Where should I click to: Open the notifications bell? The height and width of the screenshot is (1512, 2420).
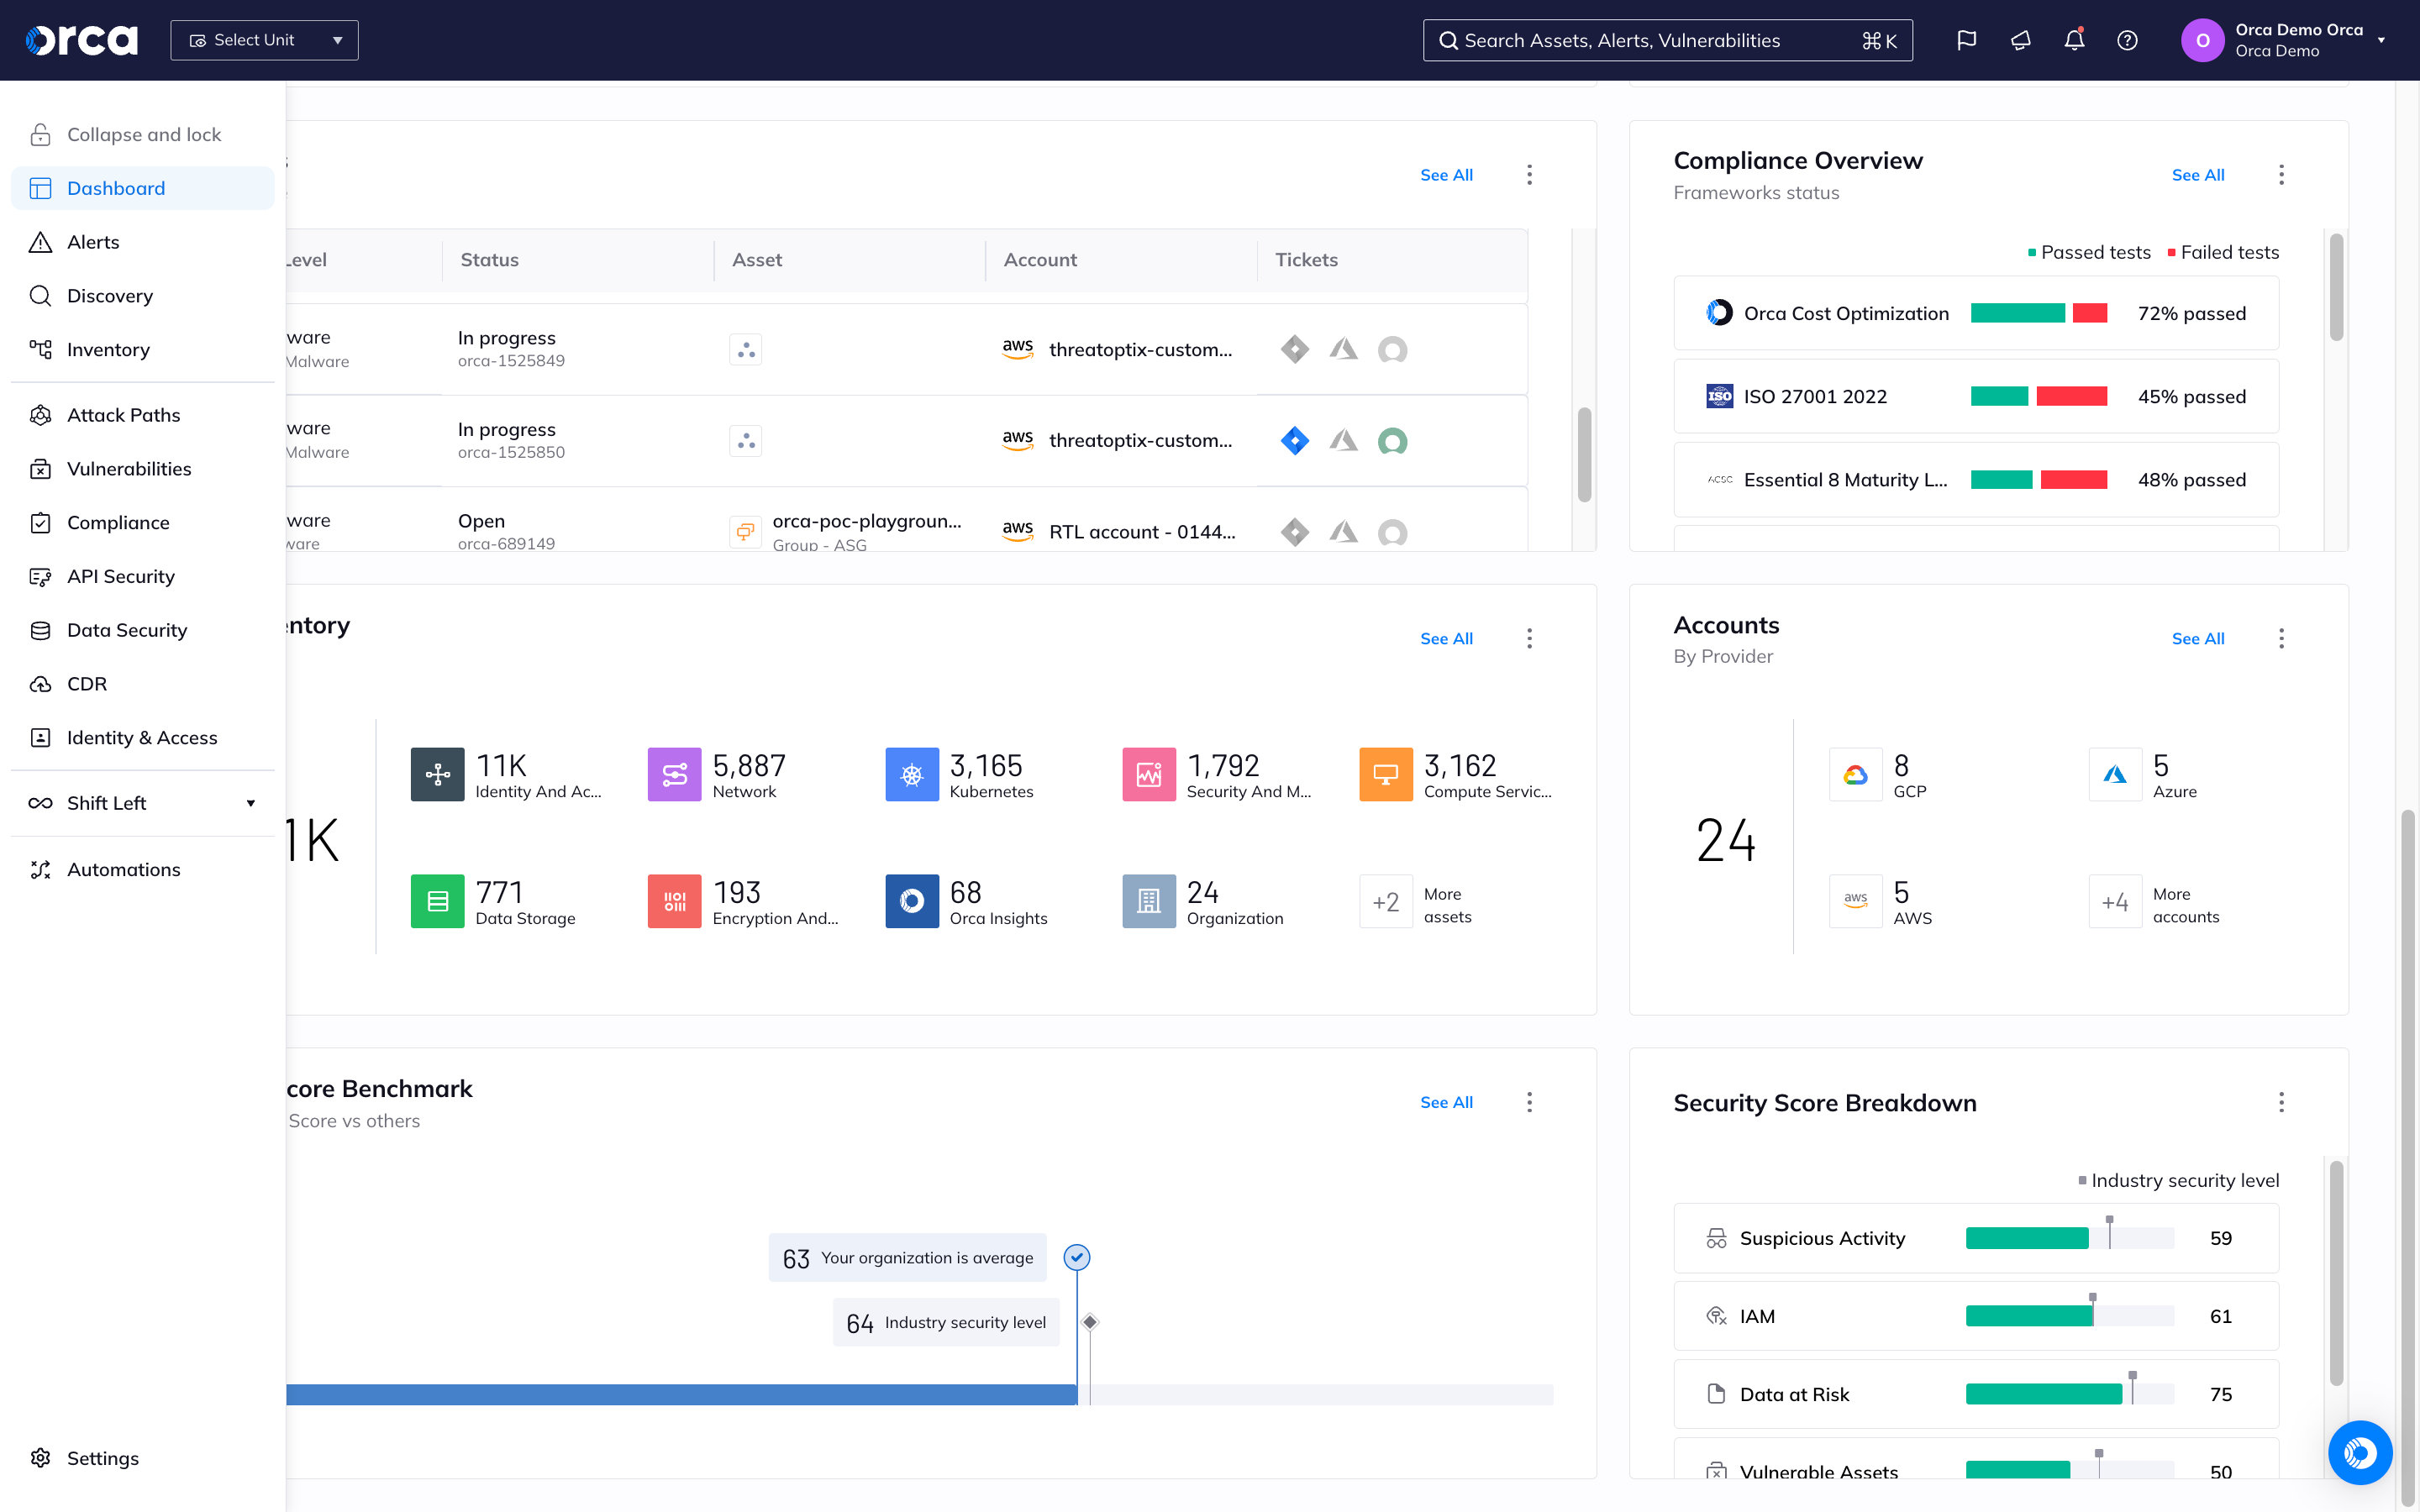pyautogui.click(x=2074, y=40)
